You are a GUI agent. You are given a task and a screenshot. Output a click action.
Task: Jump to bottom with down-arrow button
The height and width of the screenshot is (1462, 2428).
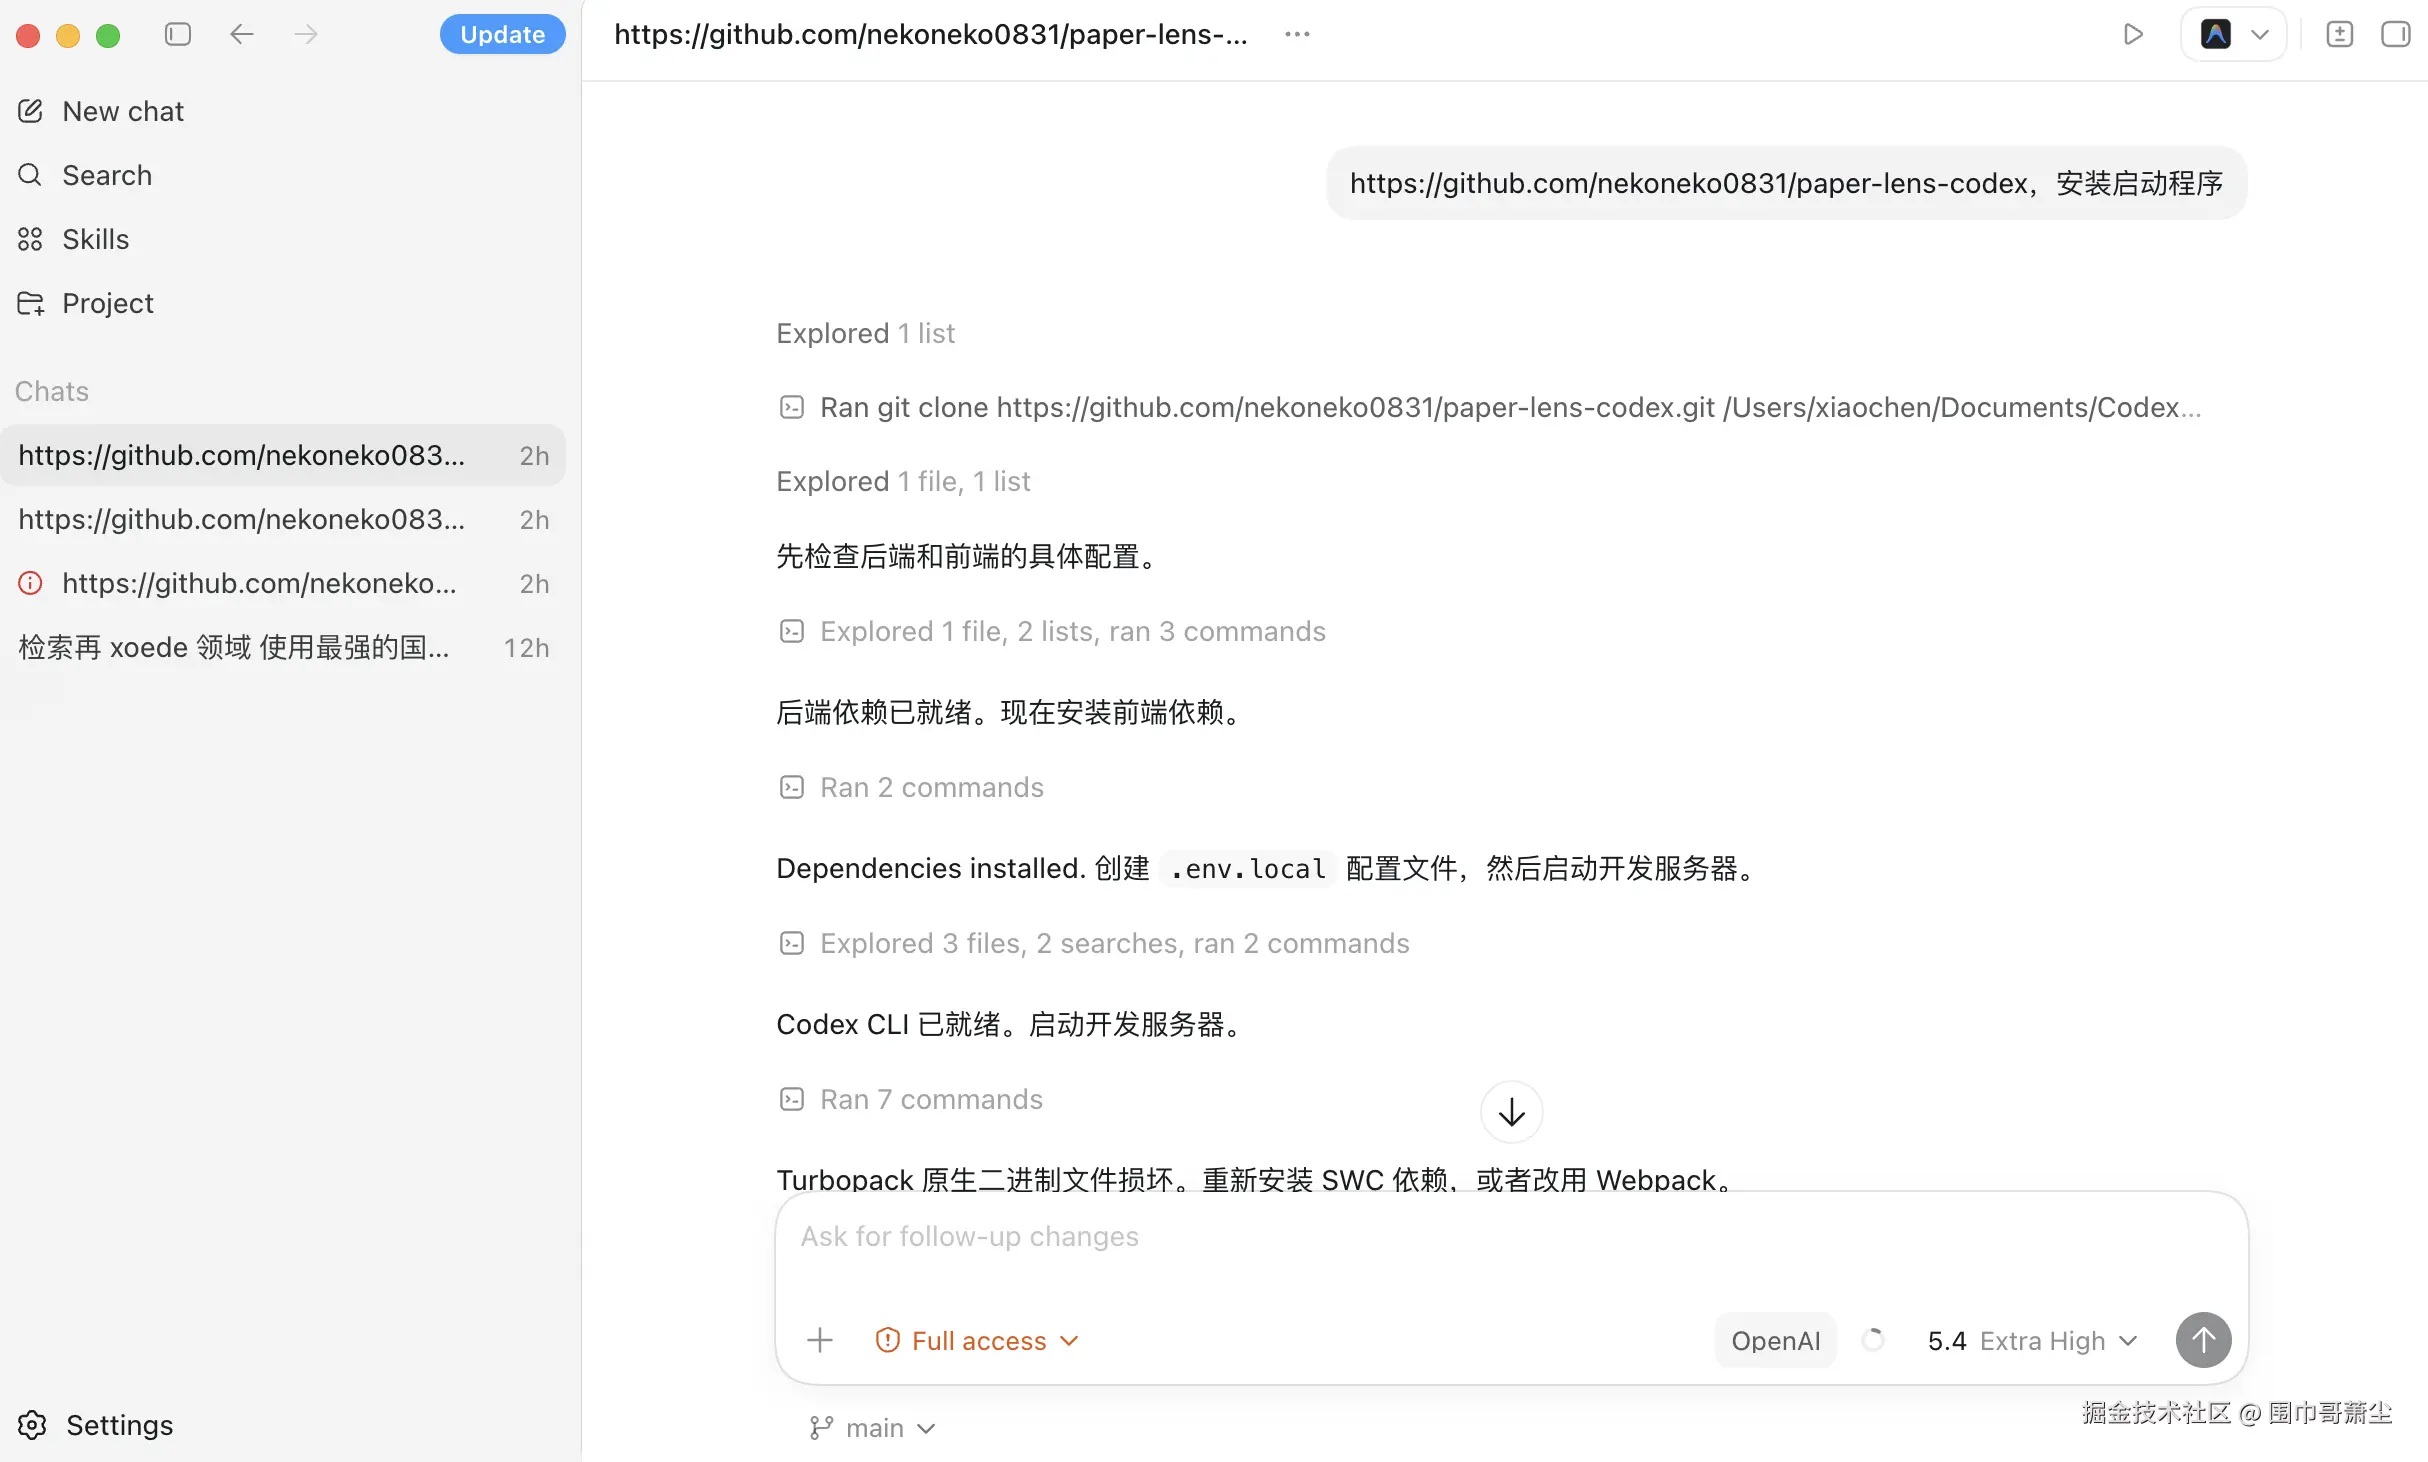tap(1511, 1111)
